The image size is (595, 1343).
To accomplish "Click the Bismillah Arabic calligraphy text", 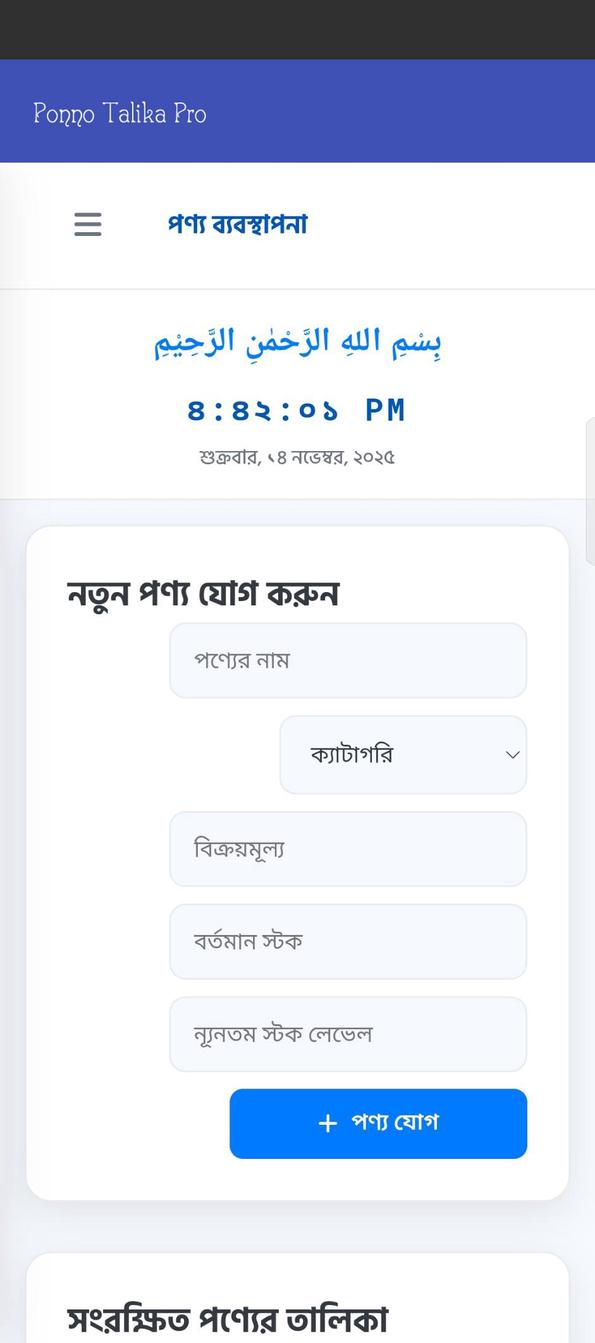I will 297,341.
